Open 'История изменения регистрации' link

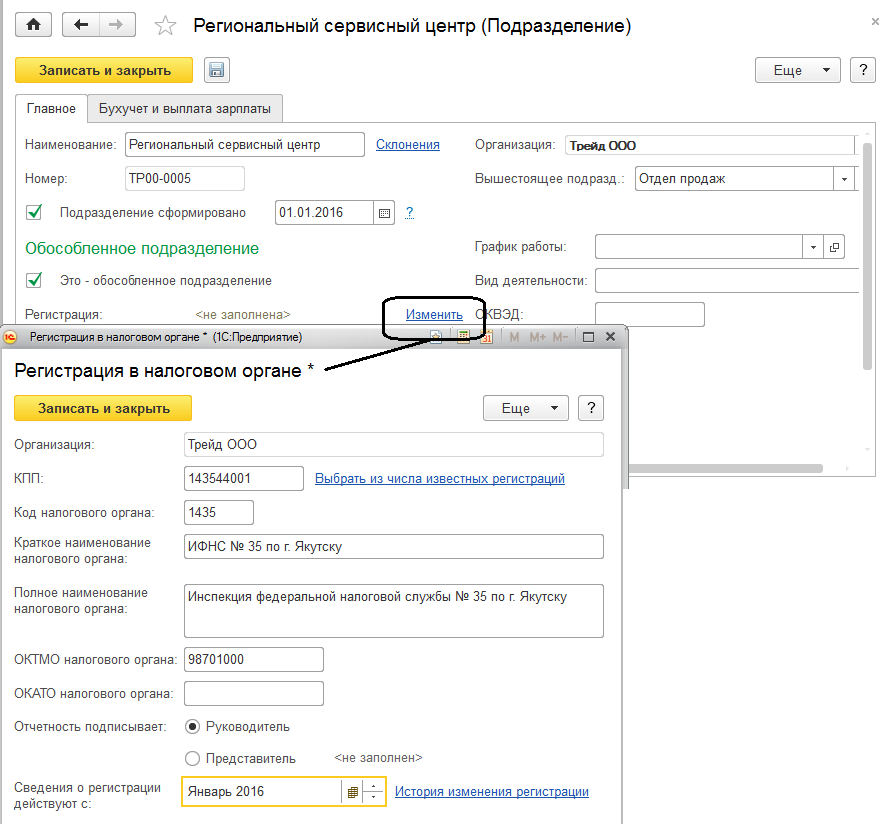pos(492,792)
